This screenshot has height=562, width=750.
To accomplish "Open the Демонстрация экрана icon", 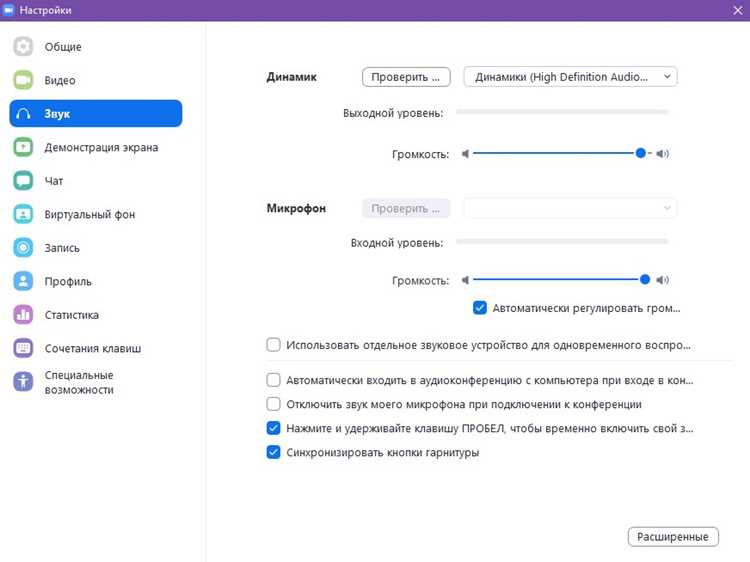I will (23, 147).
